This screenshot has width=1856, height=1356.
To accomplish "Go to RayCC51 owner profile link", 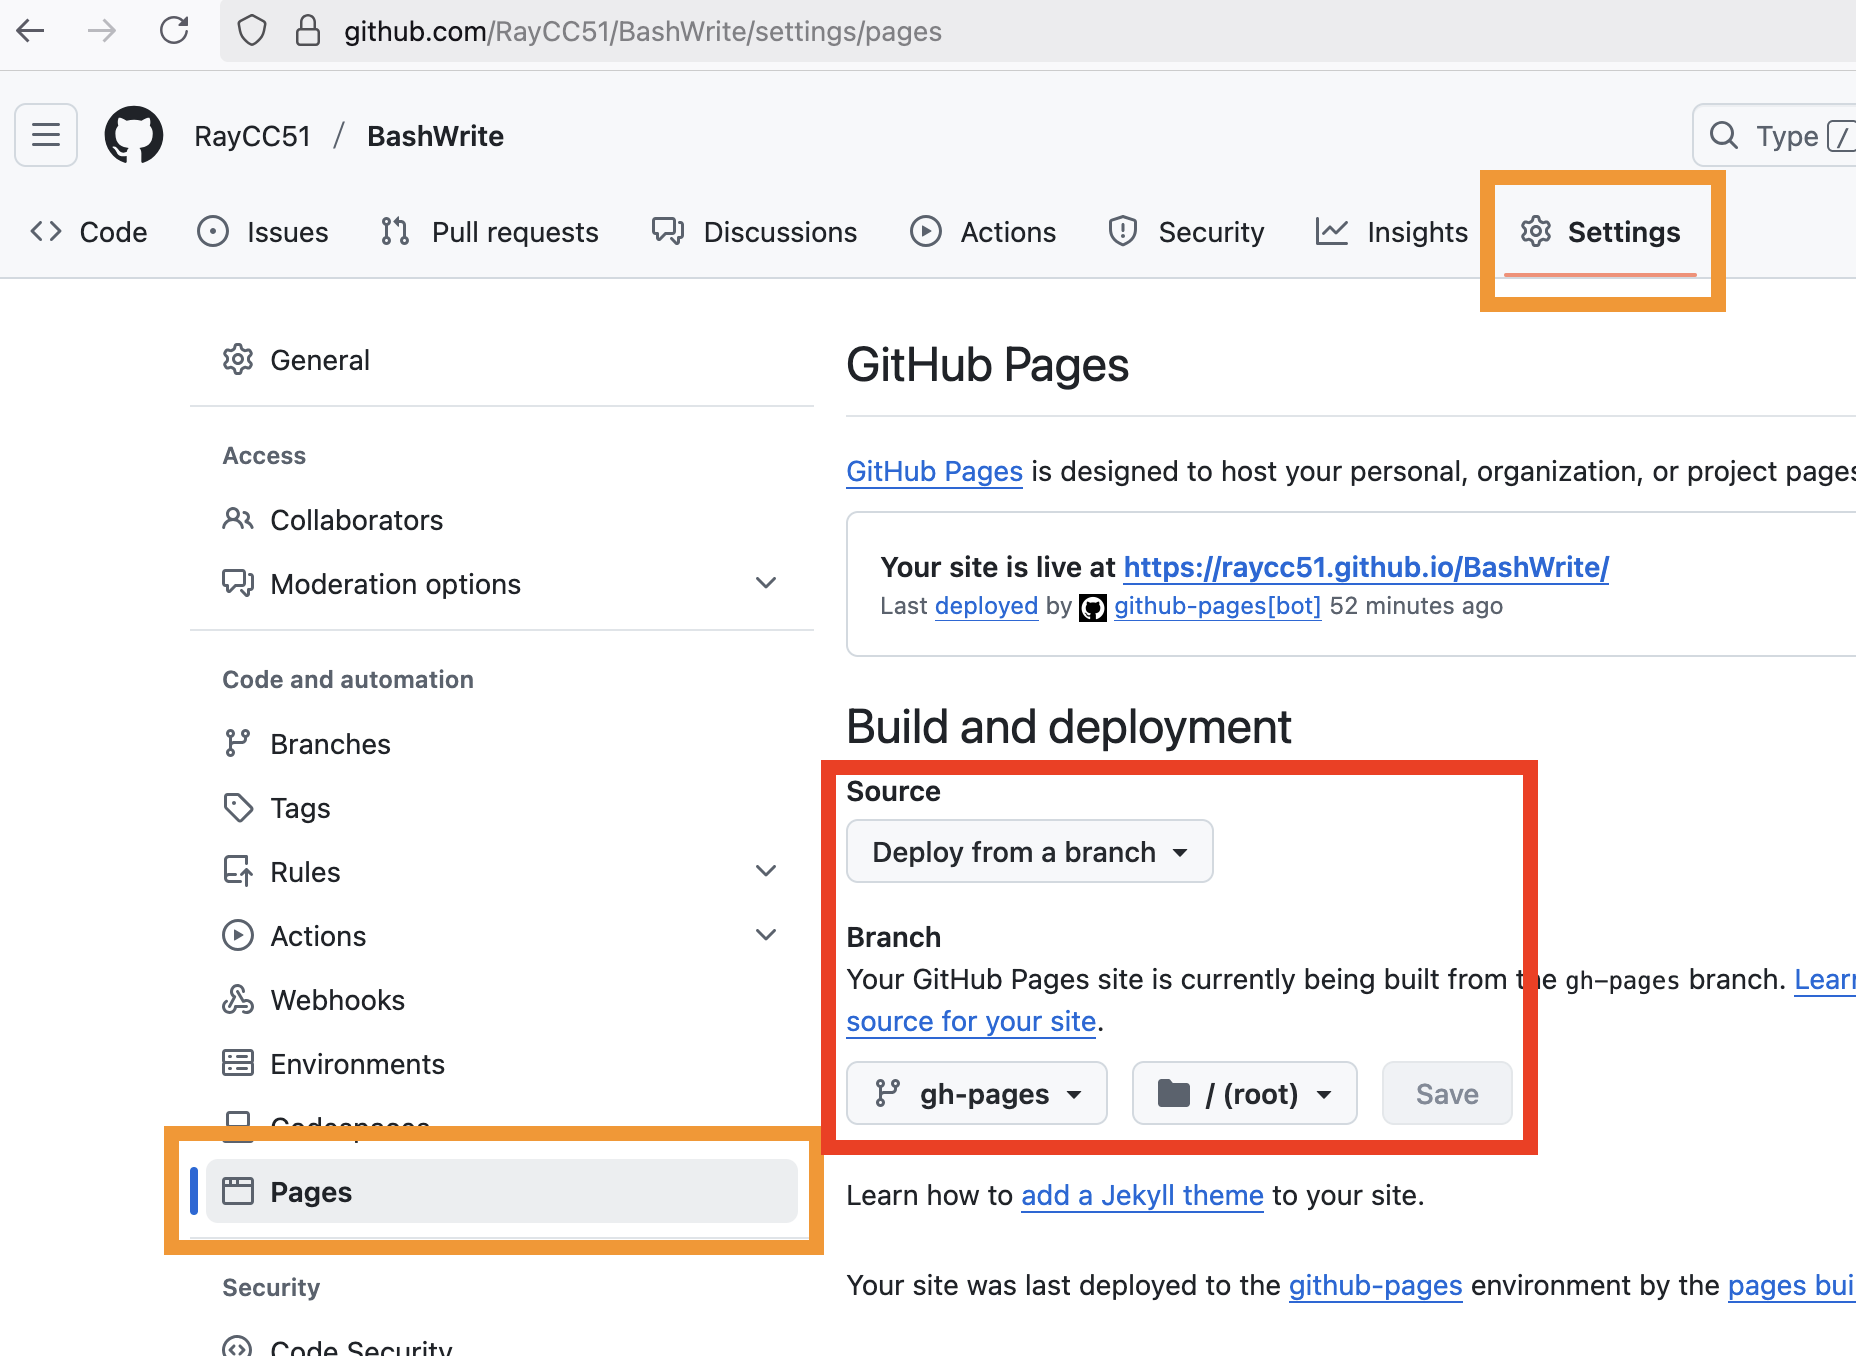I will (x=252, y=136).
